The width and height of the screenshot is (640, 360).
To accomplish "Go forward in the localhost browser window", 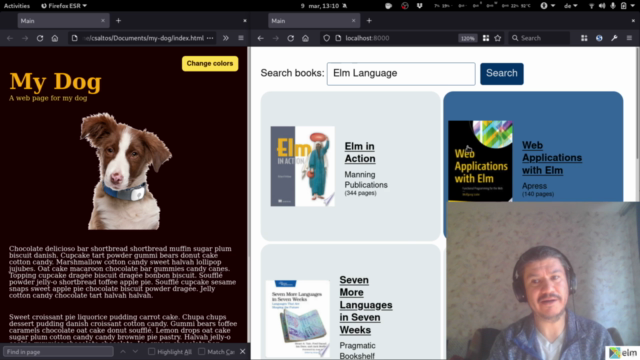I will (276, 38).
